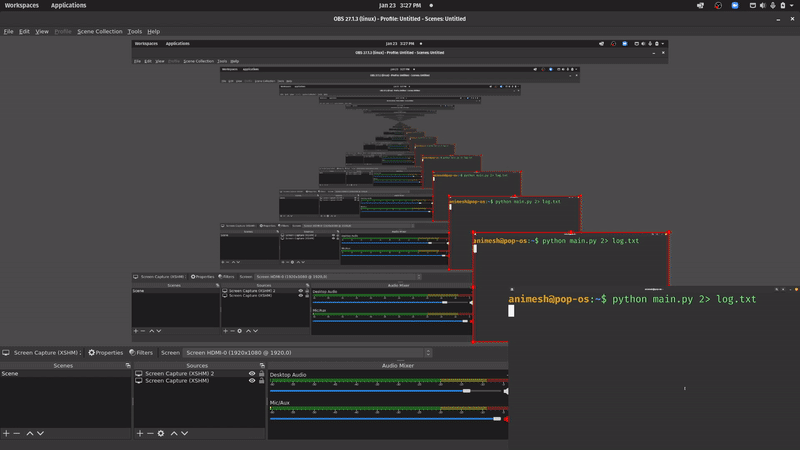The height and width of the screenshot is (450, 800).
Task: Open the Screen HDMI-0 dropdown
Action: tap(307, 353)
